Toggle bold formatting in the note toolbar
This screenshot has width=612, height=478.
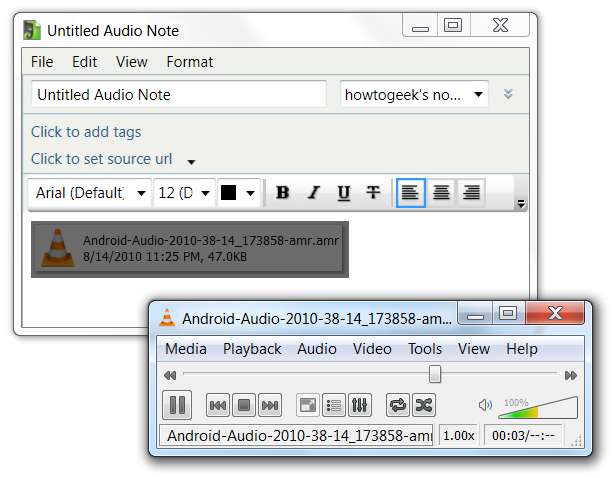click(283, 192)
